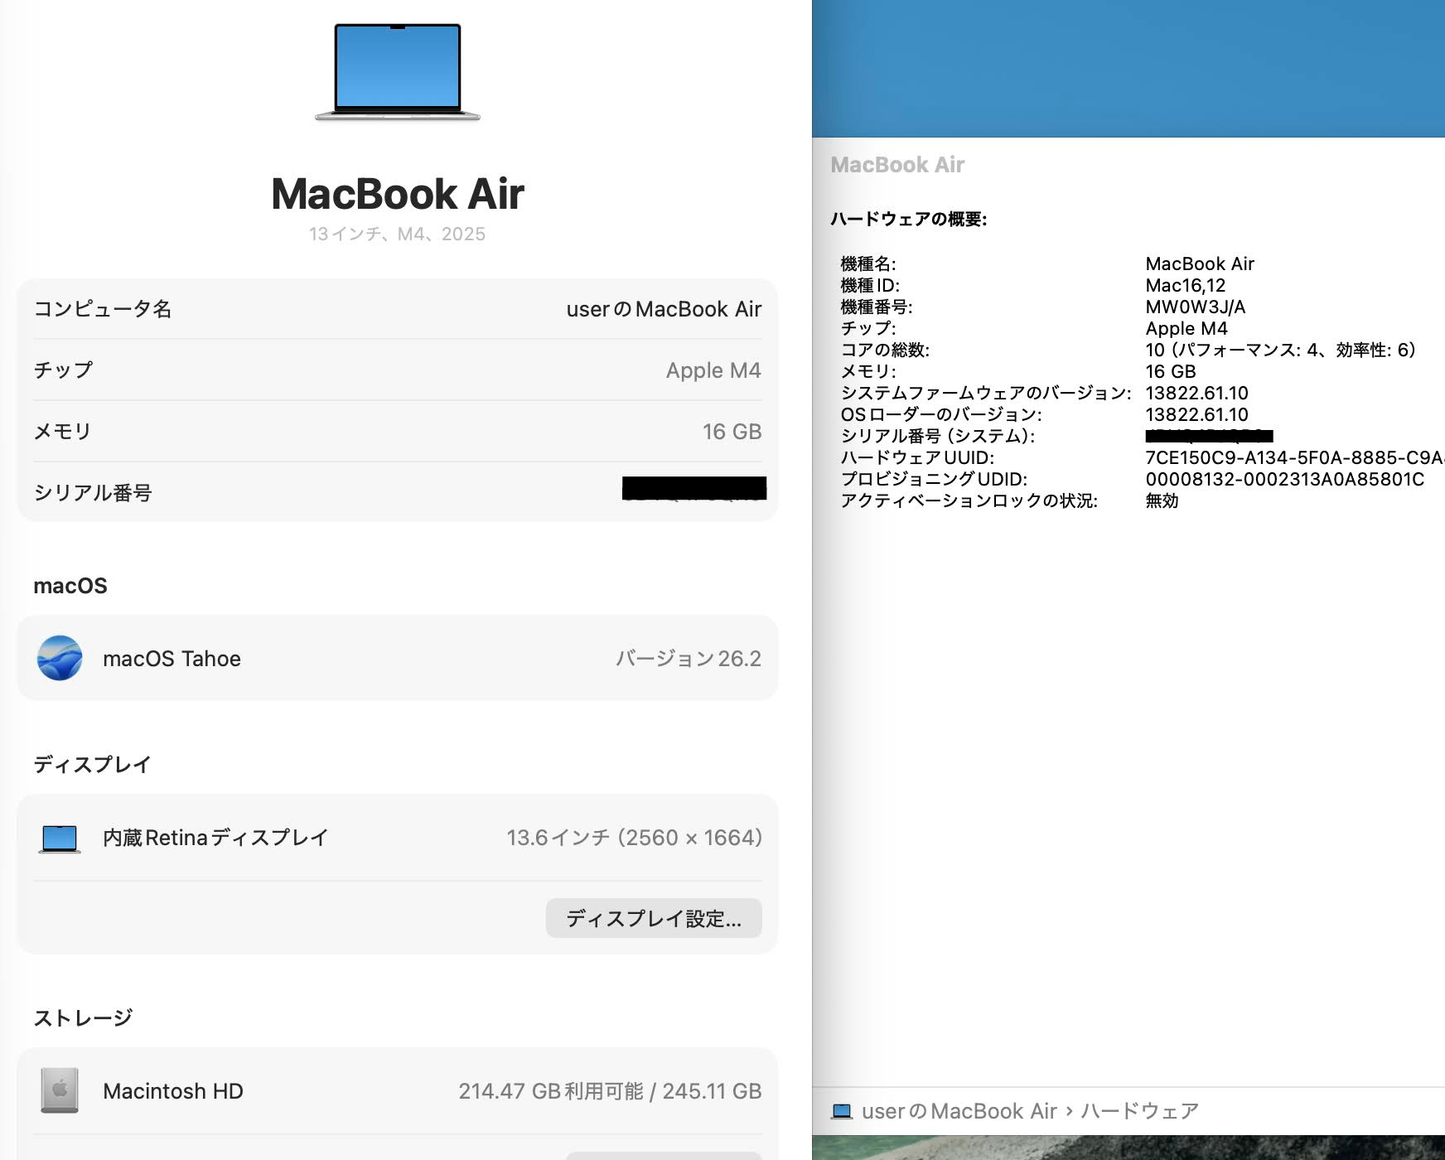Click ハードウェア in the path bar

(1140, 1111)
